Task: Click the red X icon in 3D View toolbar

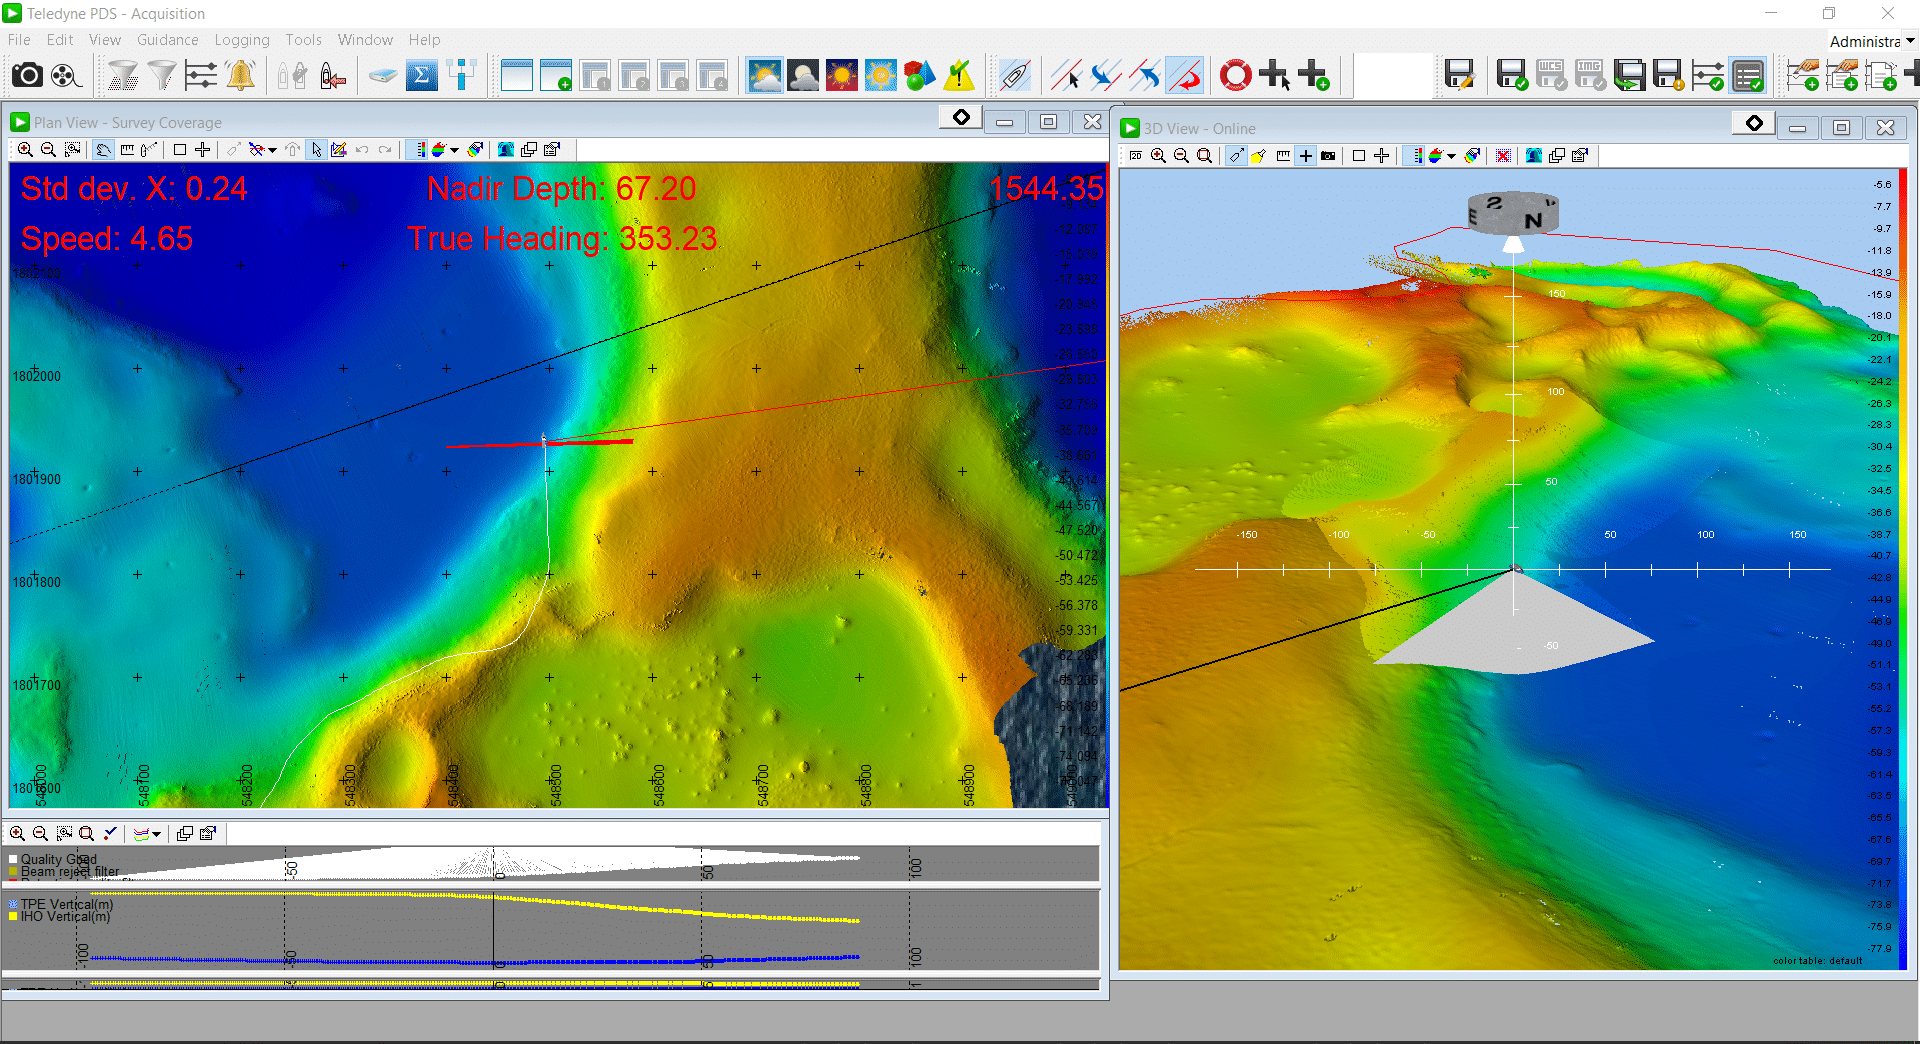Action: pyautogui.click(x=1503, y=155)
